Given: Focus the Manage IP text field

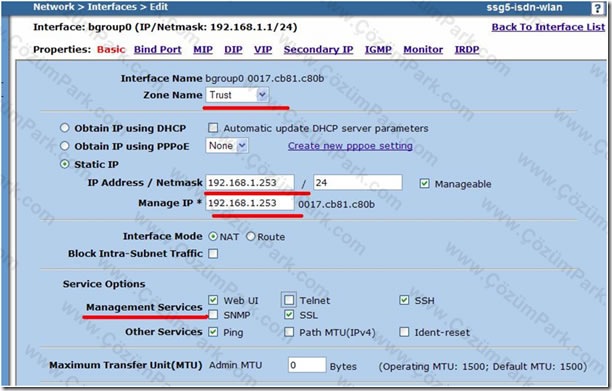Looking at the screenshot, I should click(250, 203).
